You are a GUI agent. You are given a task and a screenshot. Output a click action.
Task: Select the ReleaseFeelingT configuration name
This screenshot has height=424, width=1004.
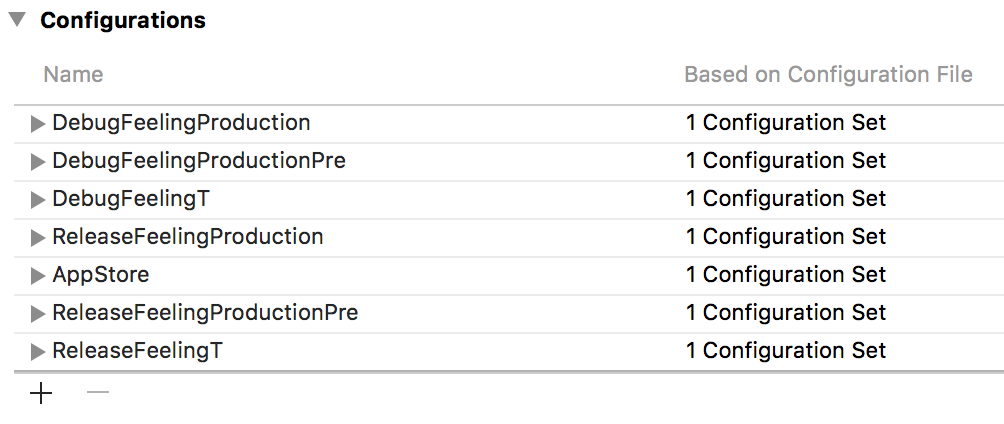pyautogui.click(x=138, y=351)
